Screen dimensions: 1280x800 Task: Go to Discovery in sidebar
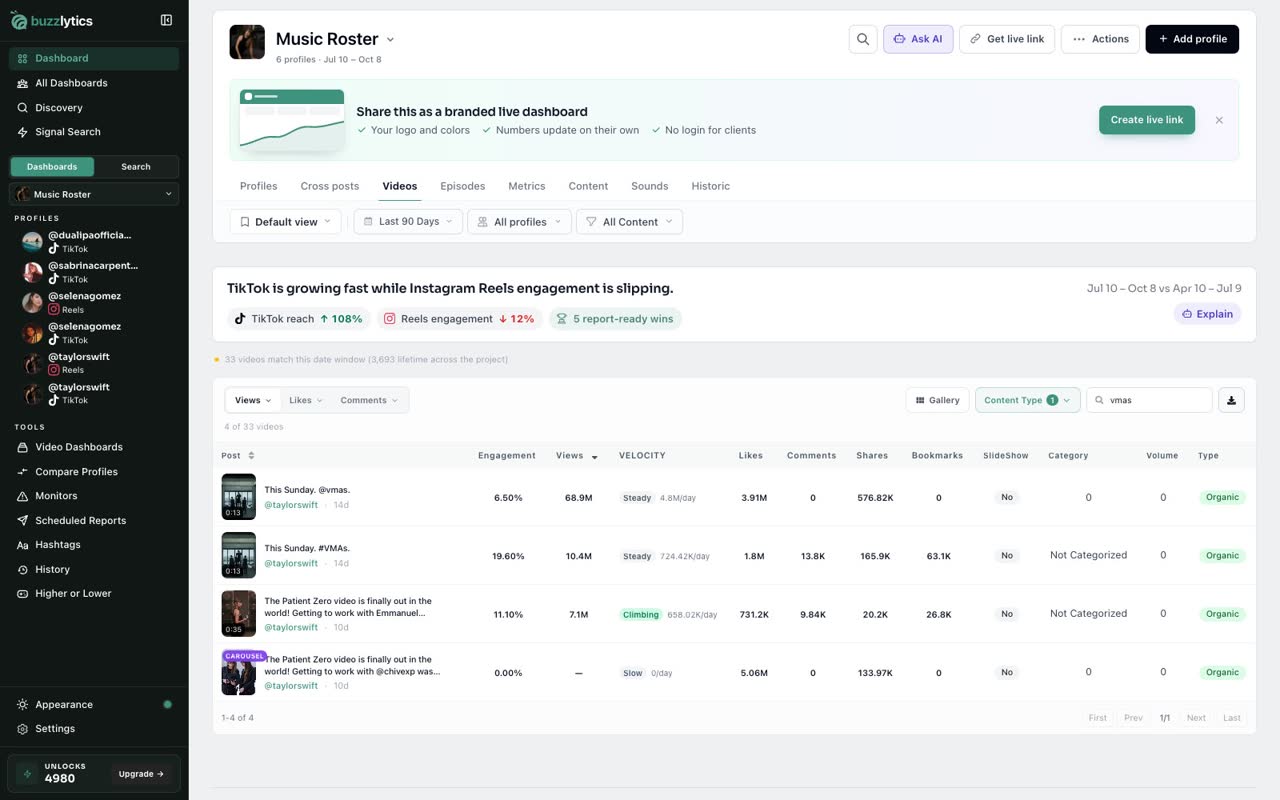94,108
